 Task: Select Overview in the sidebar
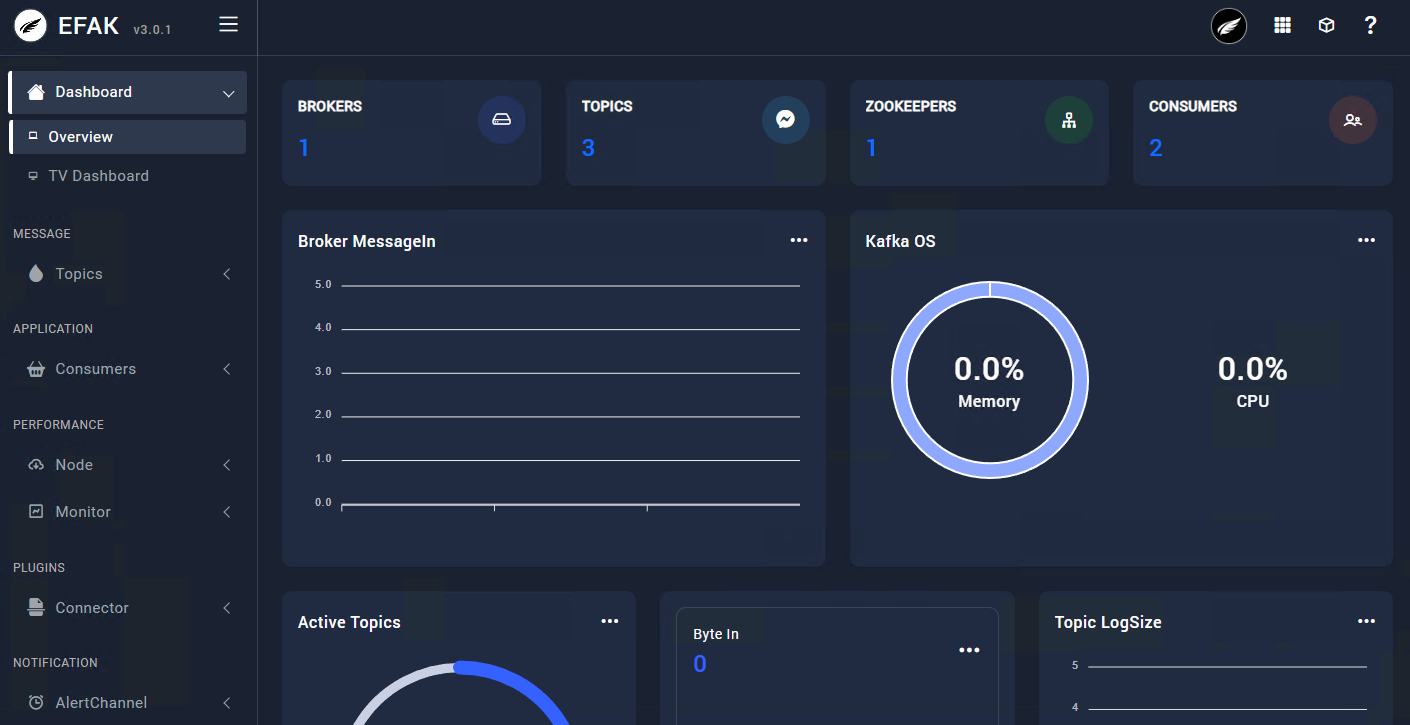point(127,137)
